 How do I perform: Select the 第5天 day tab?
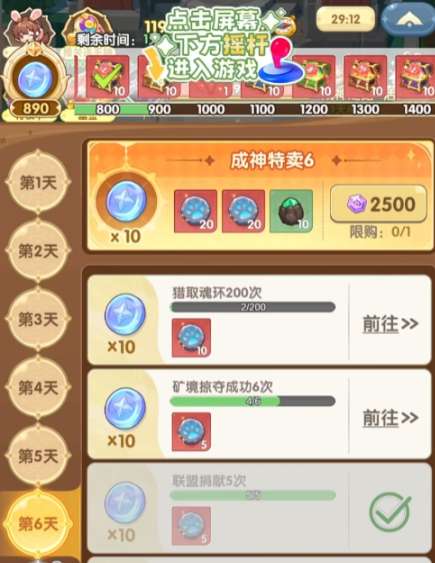coord(38,456)
